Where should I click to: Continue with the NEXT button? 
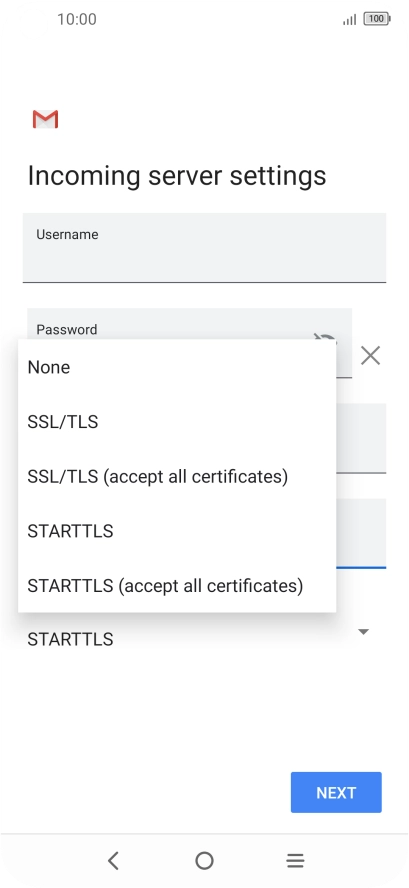[336, 792]
